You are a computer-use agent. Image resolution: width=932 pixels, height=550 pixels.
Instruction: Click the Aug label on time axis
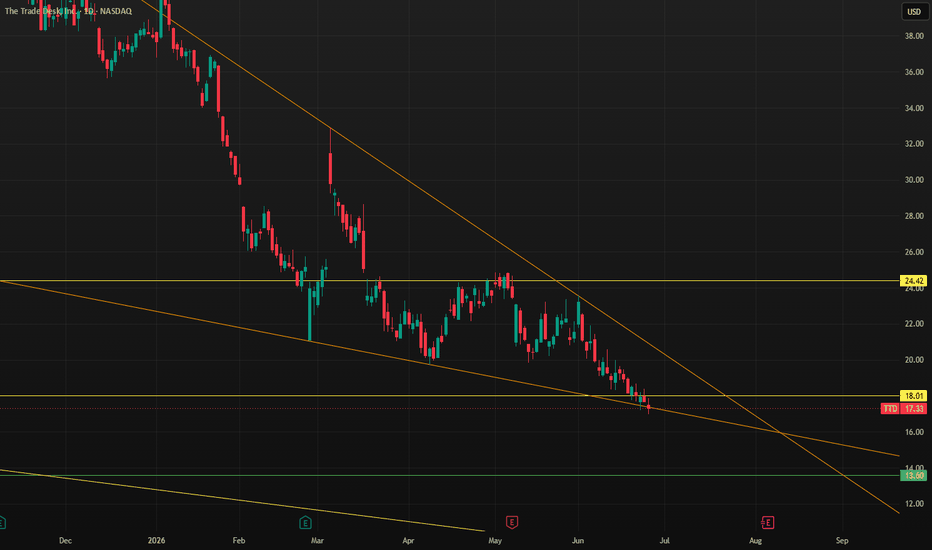[x=755, y=540]
